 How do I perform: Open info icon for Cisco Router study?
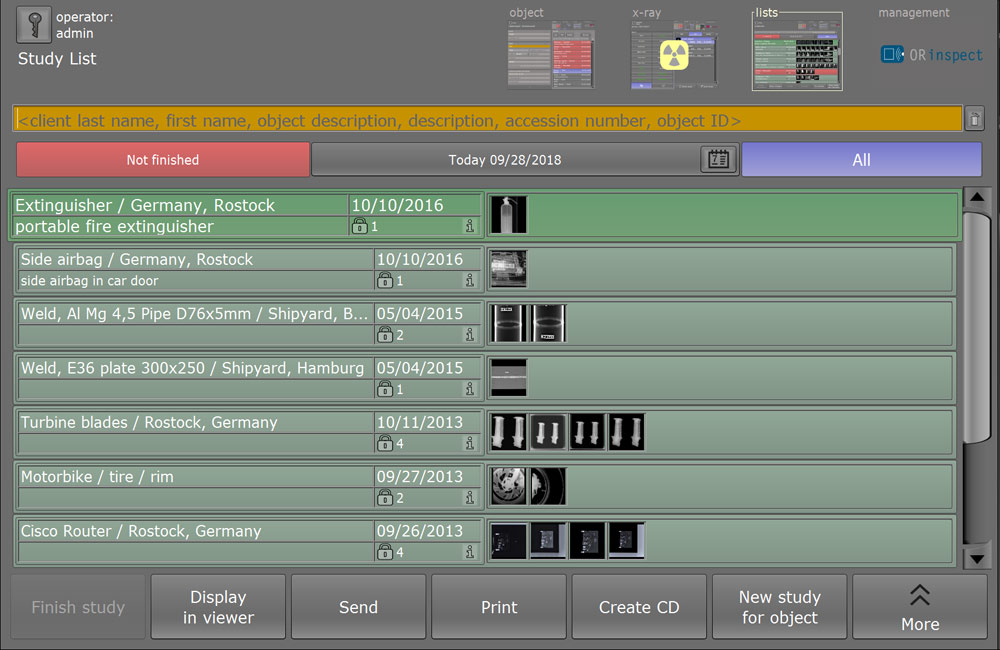coord(470,551)
